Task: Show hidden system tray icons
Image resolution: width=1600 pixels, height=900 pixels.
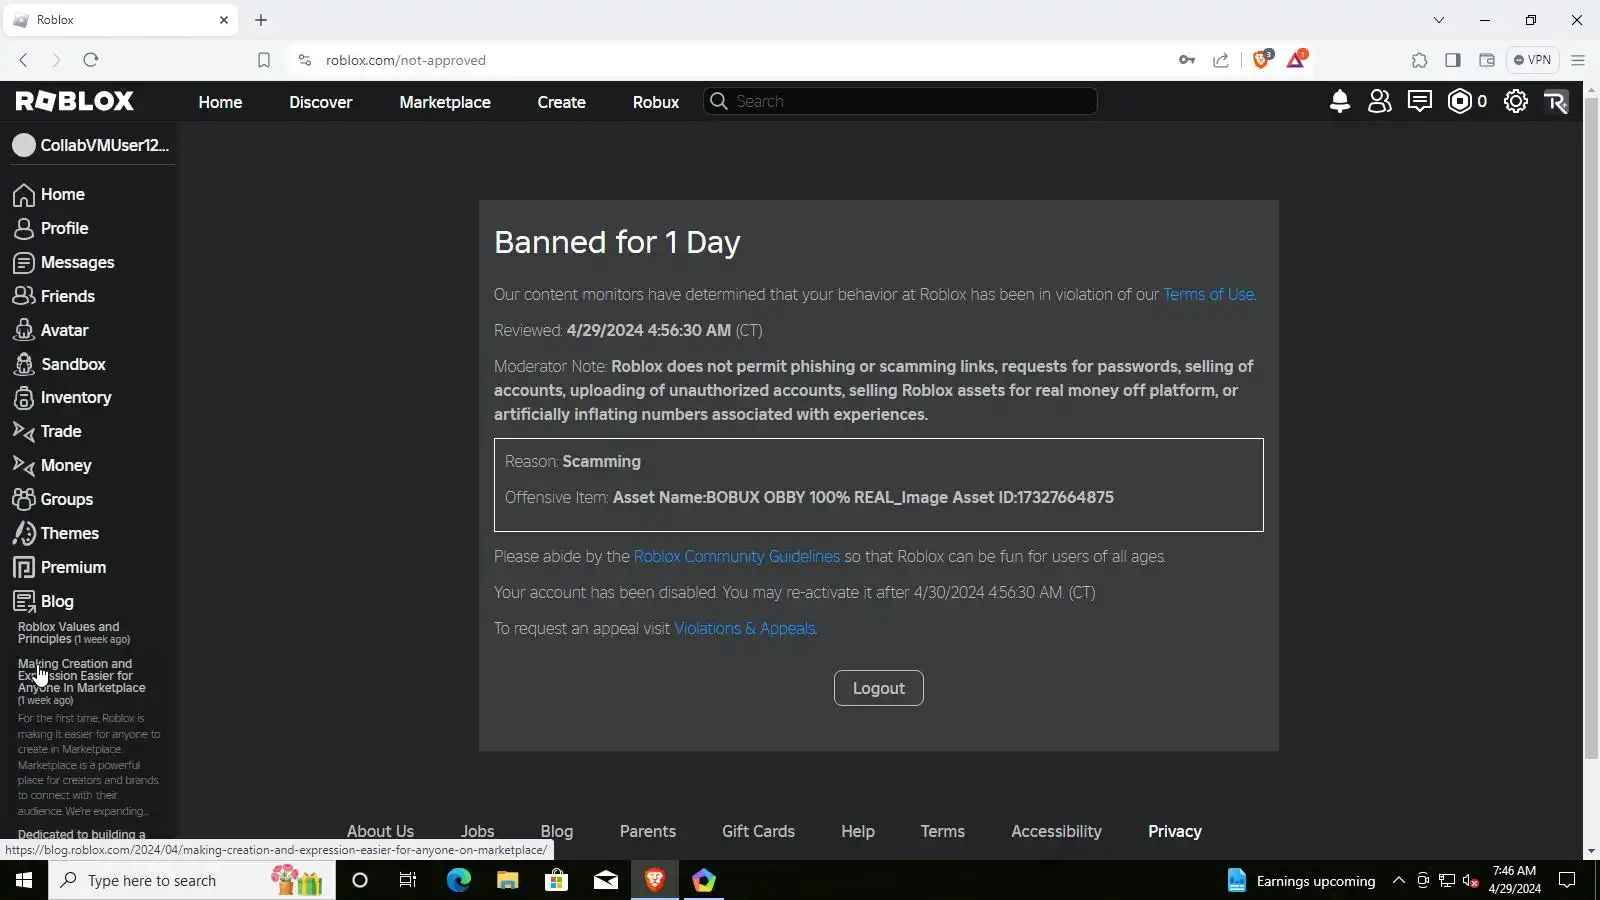Action: (x=1399, y=881)
